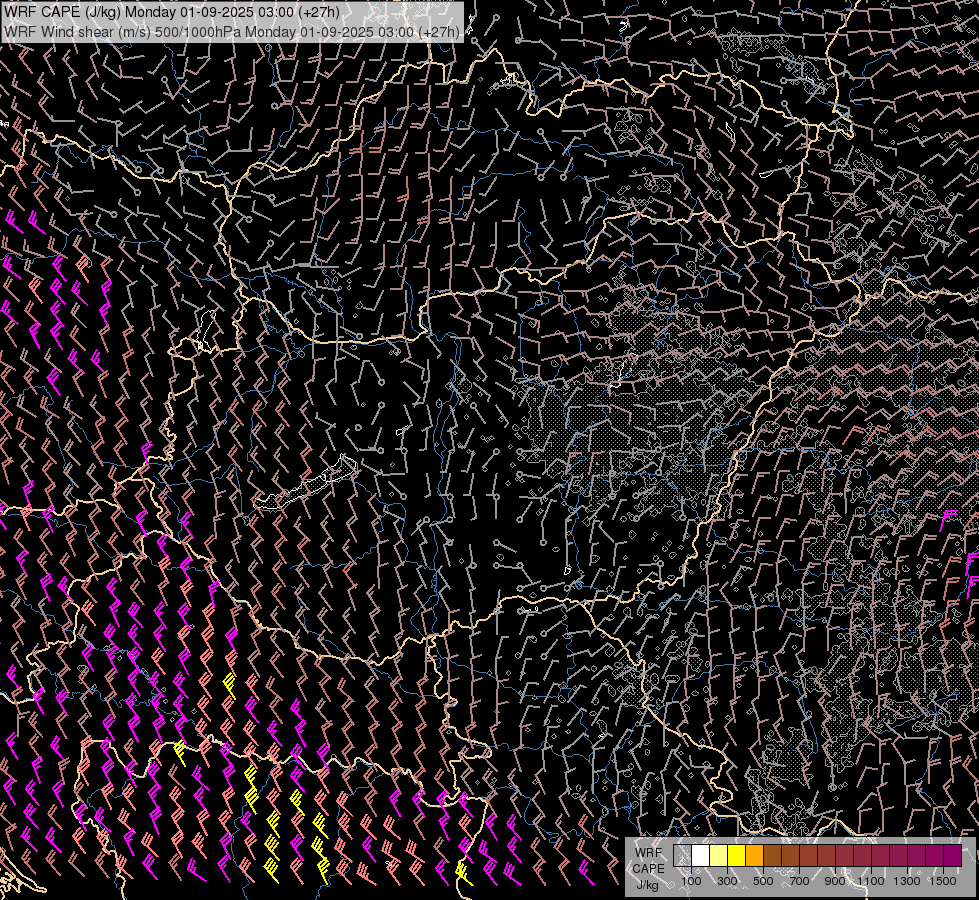Click the Lake Neusiedl outline near western border
This screenshot has height=900, width=979.
(206, 331)
